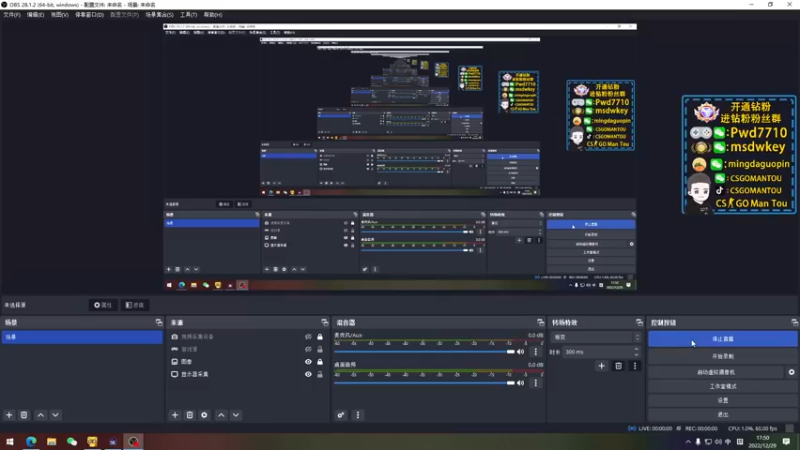
Task: Open 帮助(H) Help menu
Action: 213,15
